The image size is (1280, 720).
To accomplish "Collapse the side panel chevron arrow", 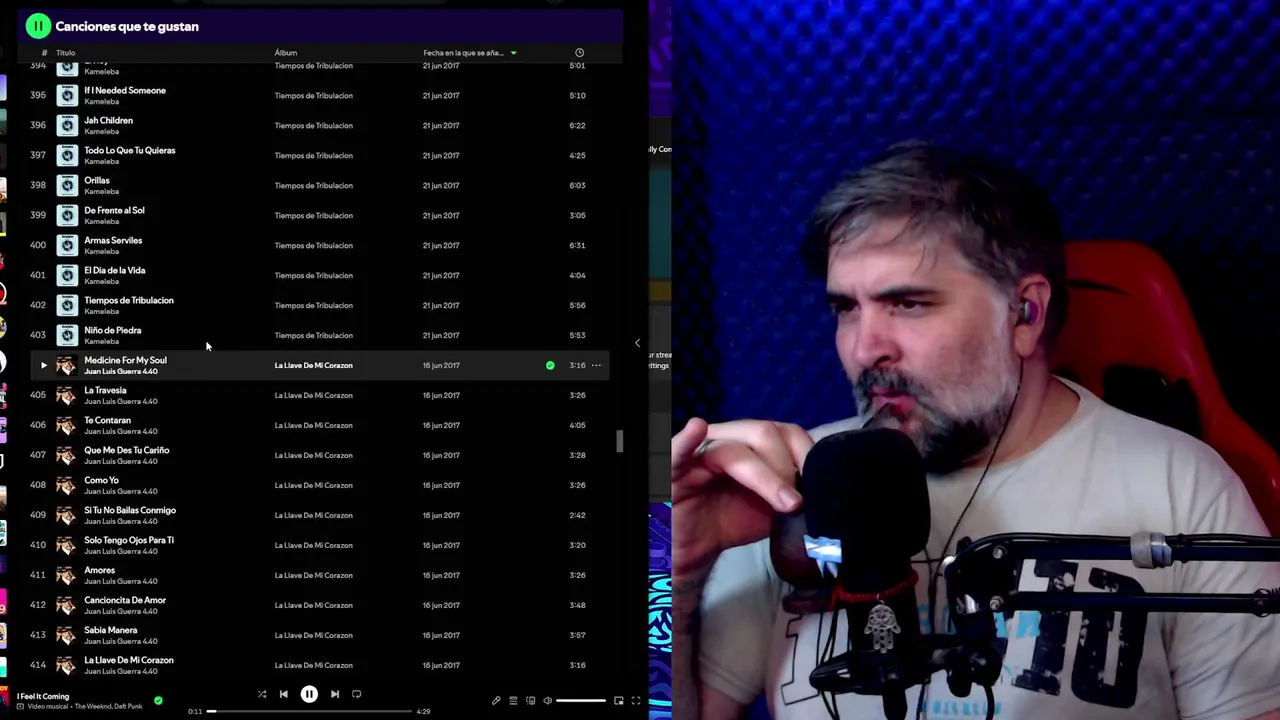I will 637,343.
